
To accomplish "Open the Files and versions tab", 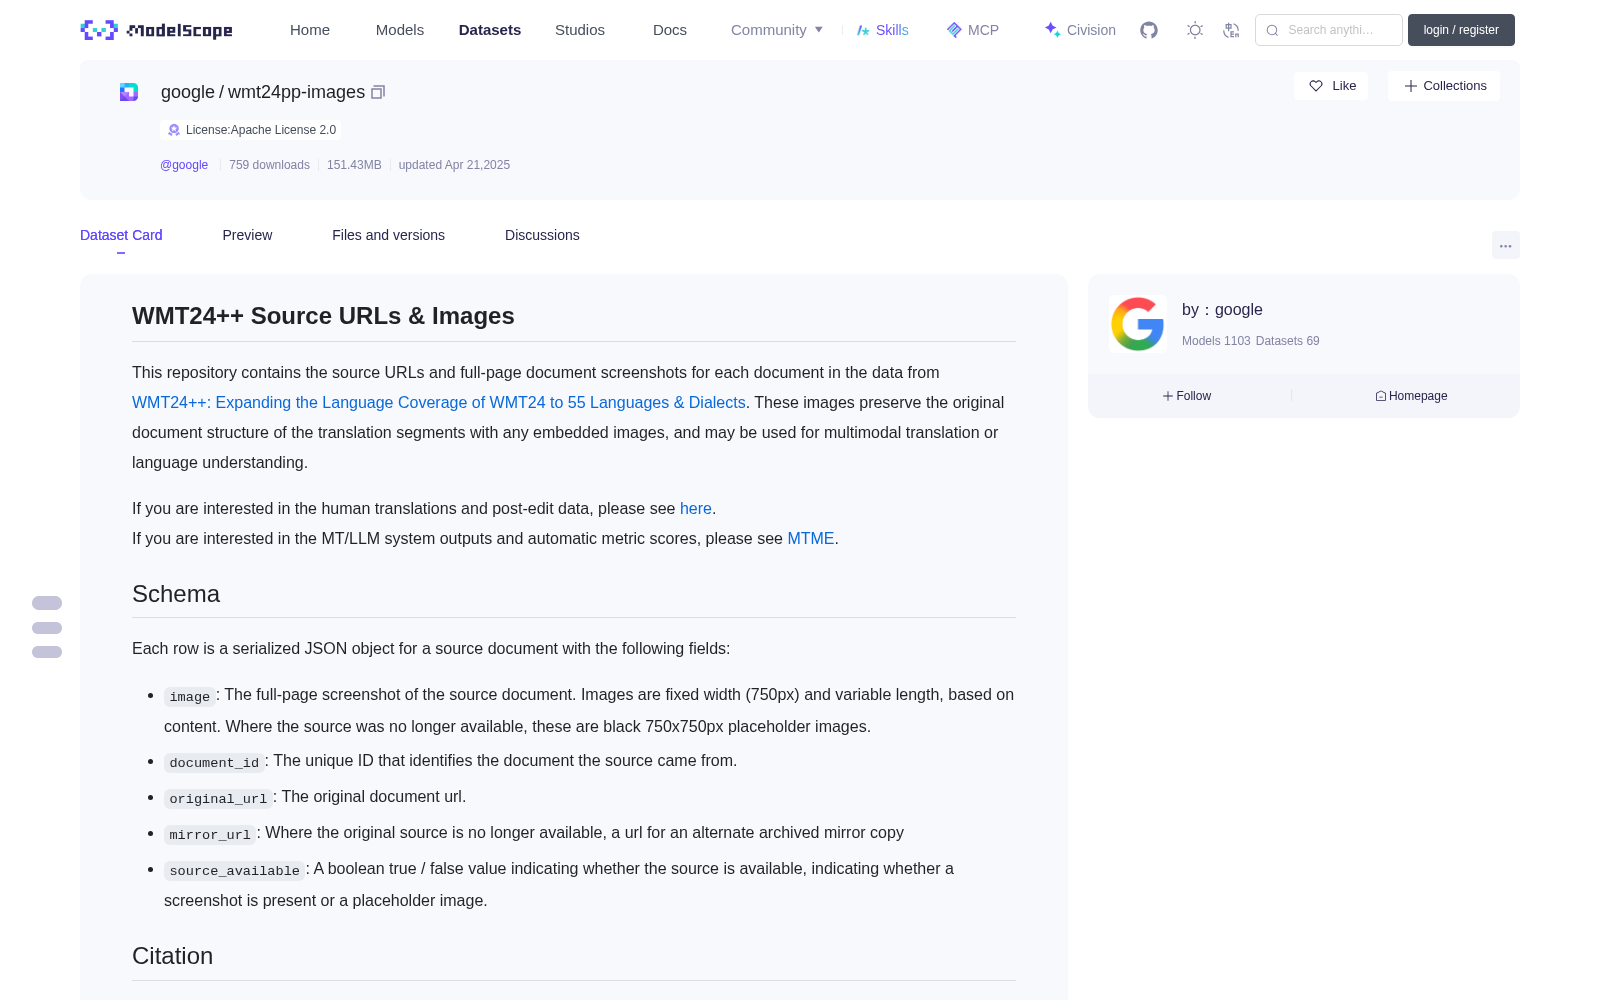I will point(388,235).
